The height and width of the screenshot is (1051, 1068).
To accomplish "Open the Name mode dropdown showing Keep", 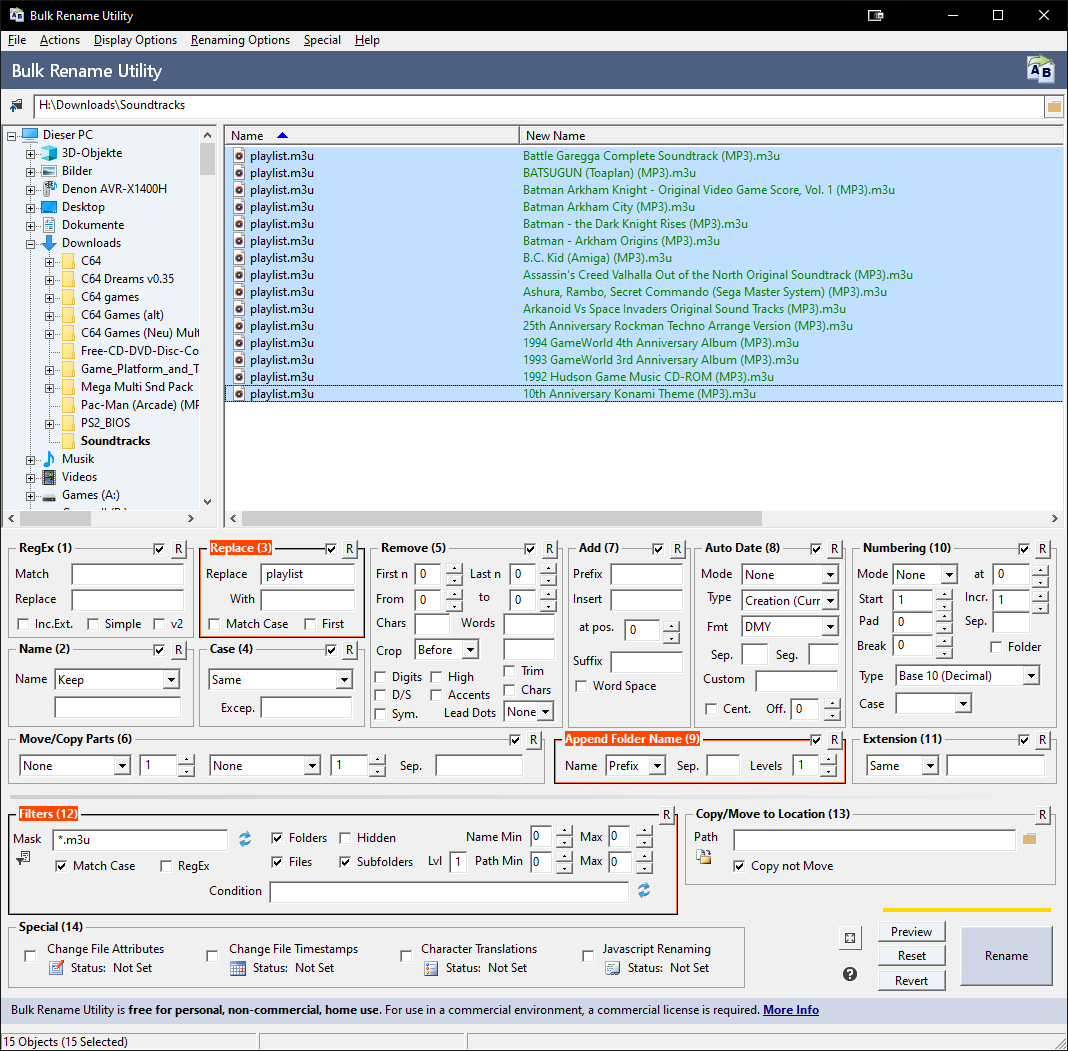I will (117, 680).
